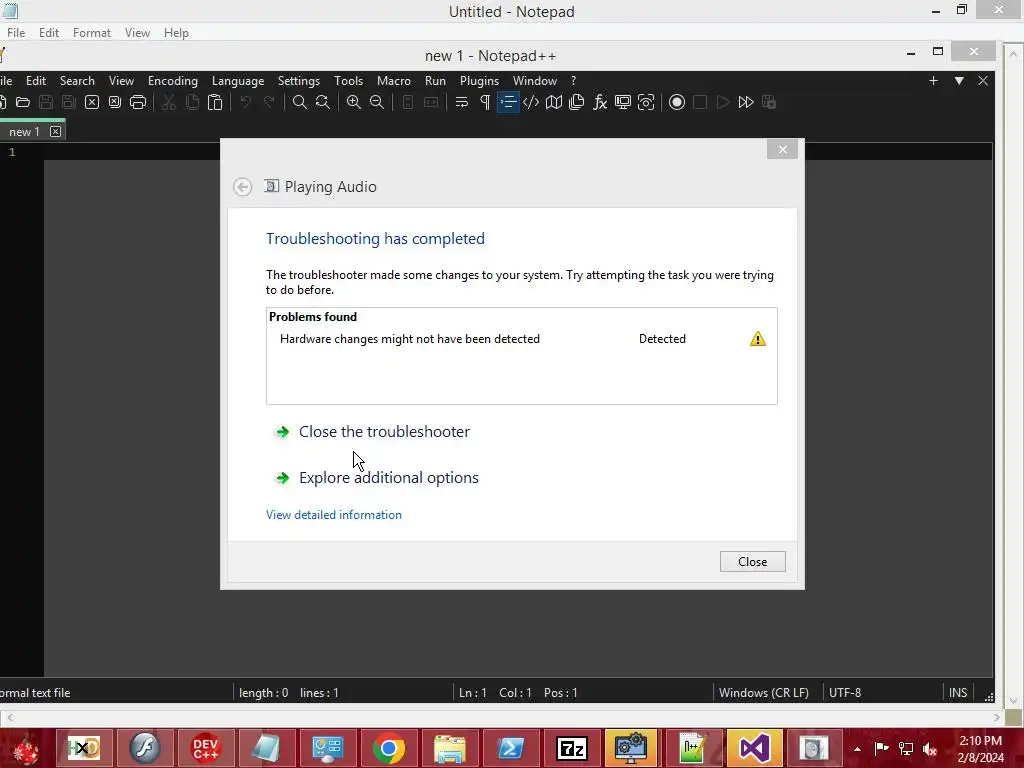Click the Save All icon in Notepad++ toolbar
This screenshot has width=1024, height=768.
pyautogui.click(x=69, y=102)
